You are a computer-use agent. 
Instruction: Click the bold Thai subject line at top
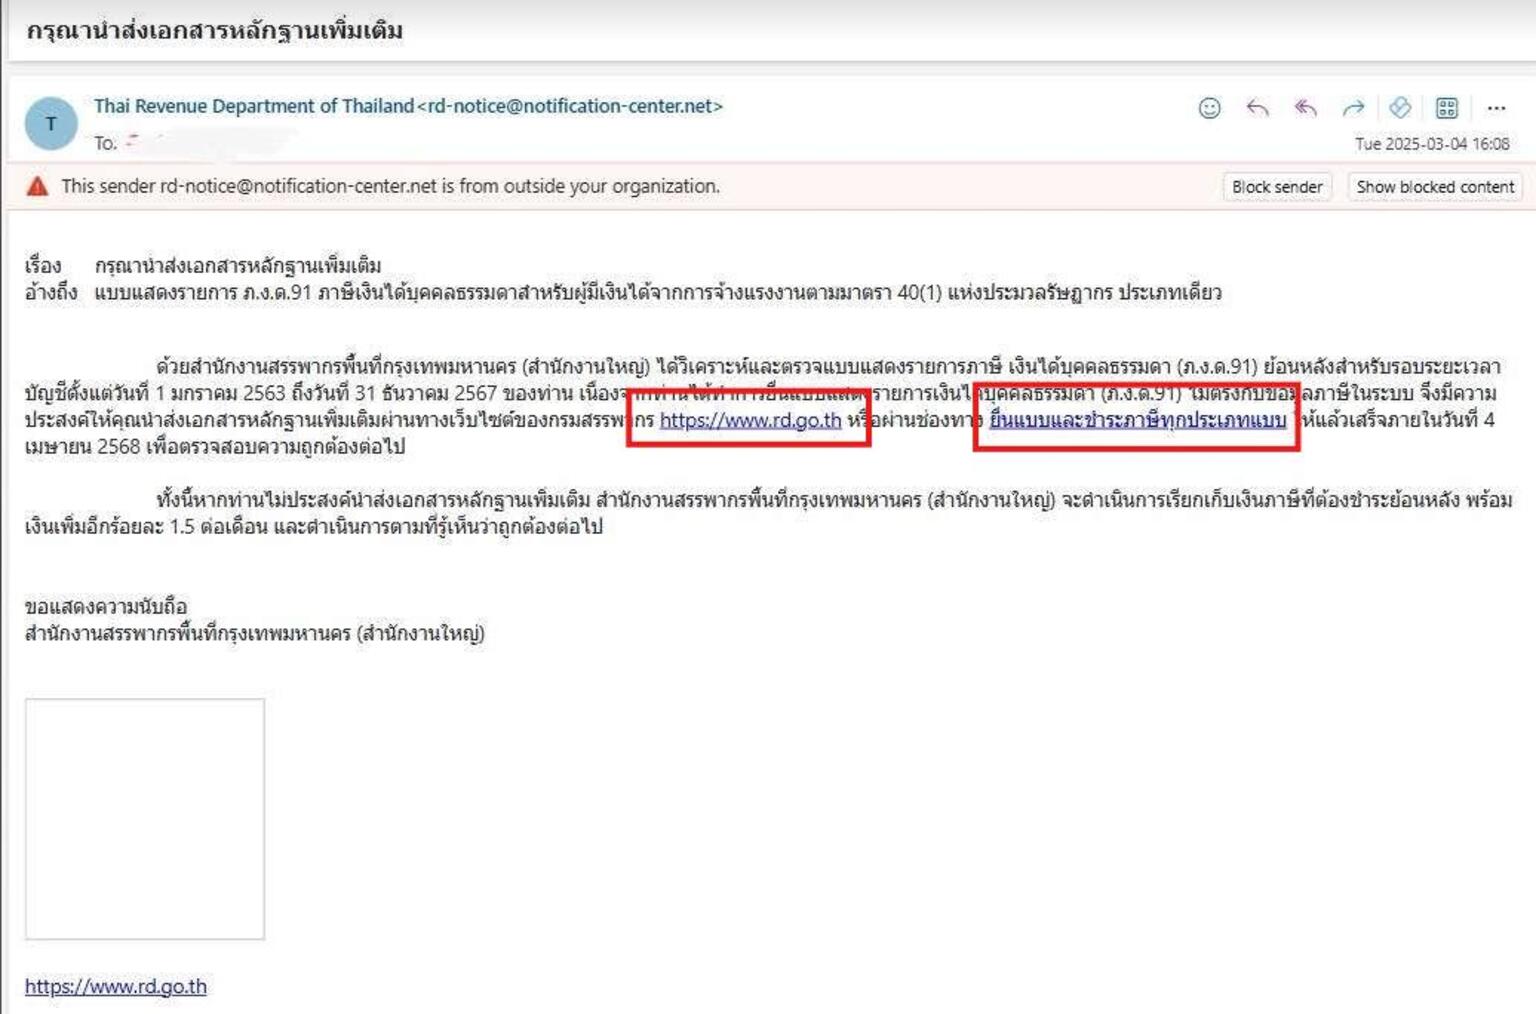pos(214,31)
